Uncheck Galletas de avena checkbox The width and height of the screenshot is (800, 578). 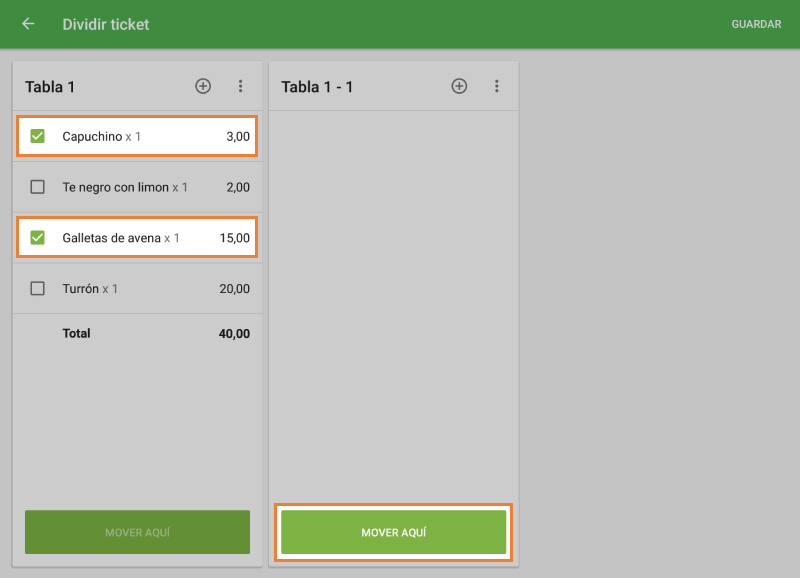(38, 238)
